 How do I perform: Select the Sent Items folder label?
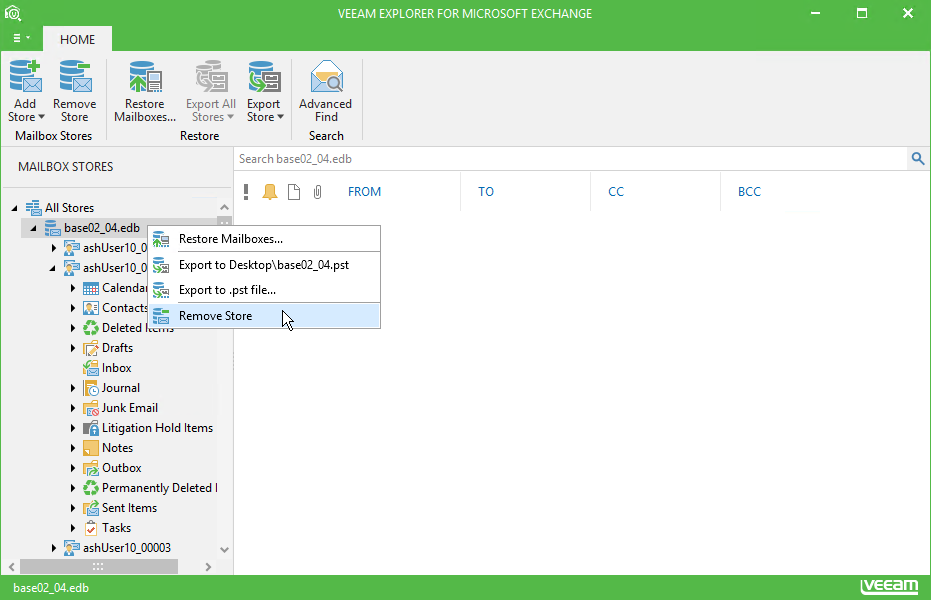click(x=129, y=508)
